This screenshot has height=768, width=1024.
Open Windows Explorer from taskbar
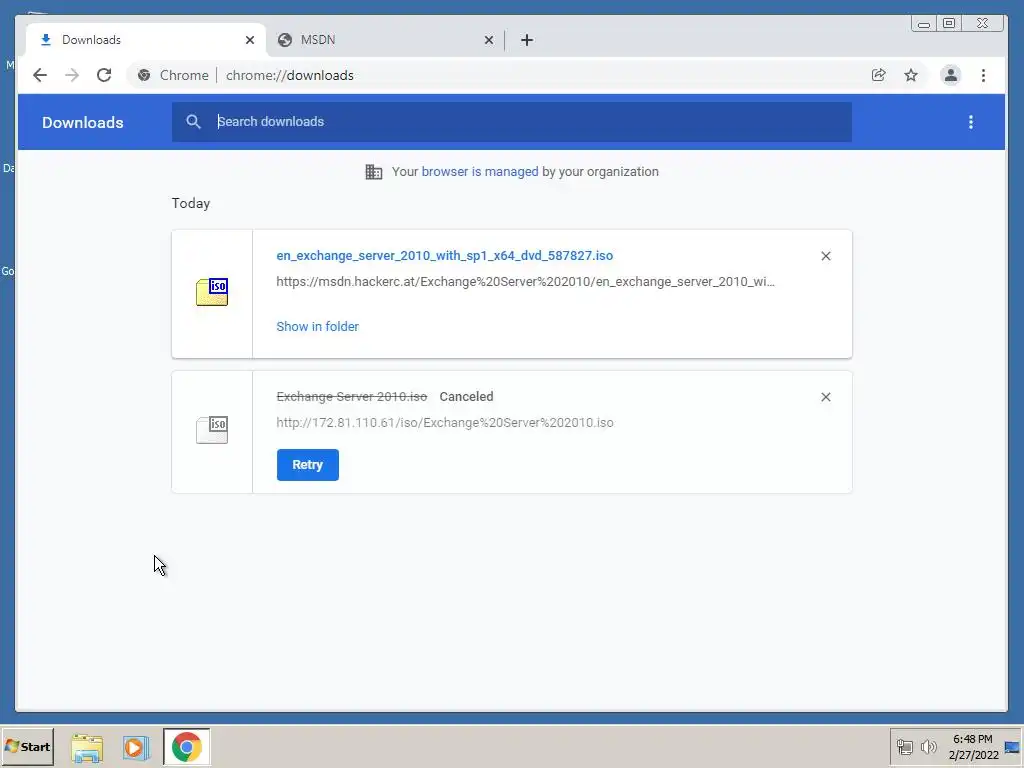coord(87,747)
